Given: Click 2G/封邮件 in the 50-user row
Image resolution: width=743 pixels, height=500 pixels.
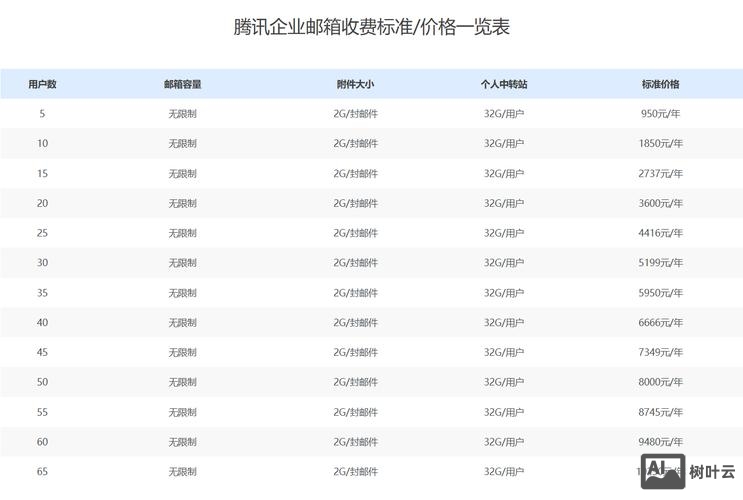Looking at the screenshot, I should point(355,382).
